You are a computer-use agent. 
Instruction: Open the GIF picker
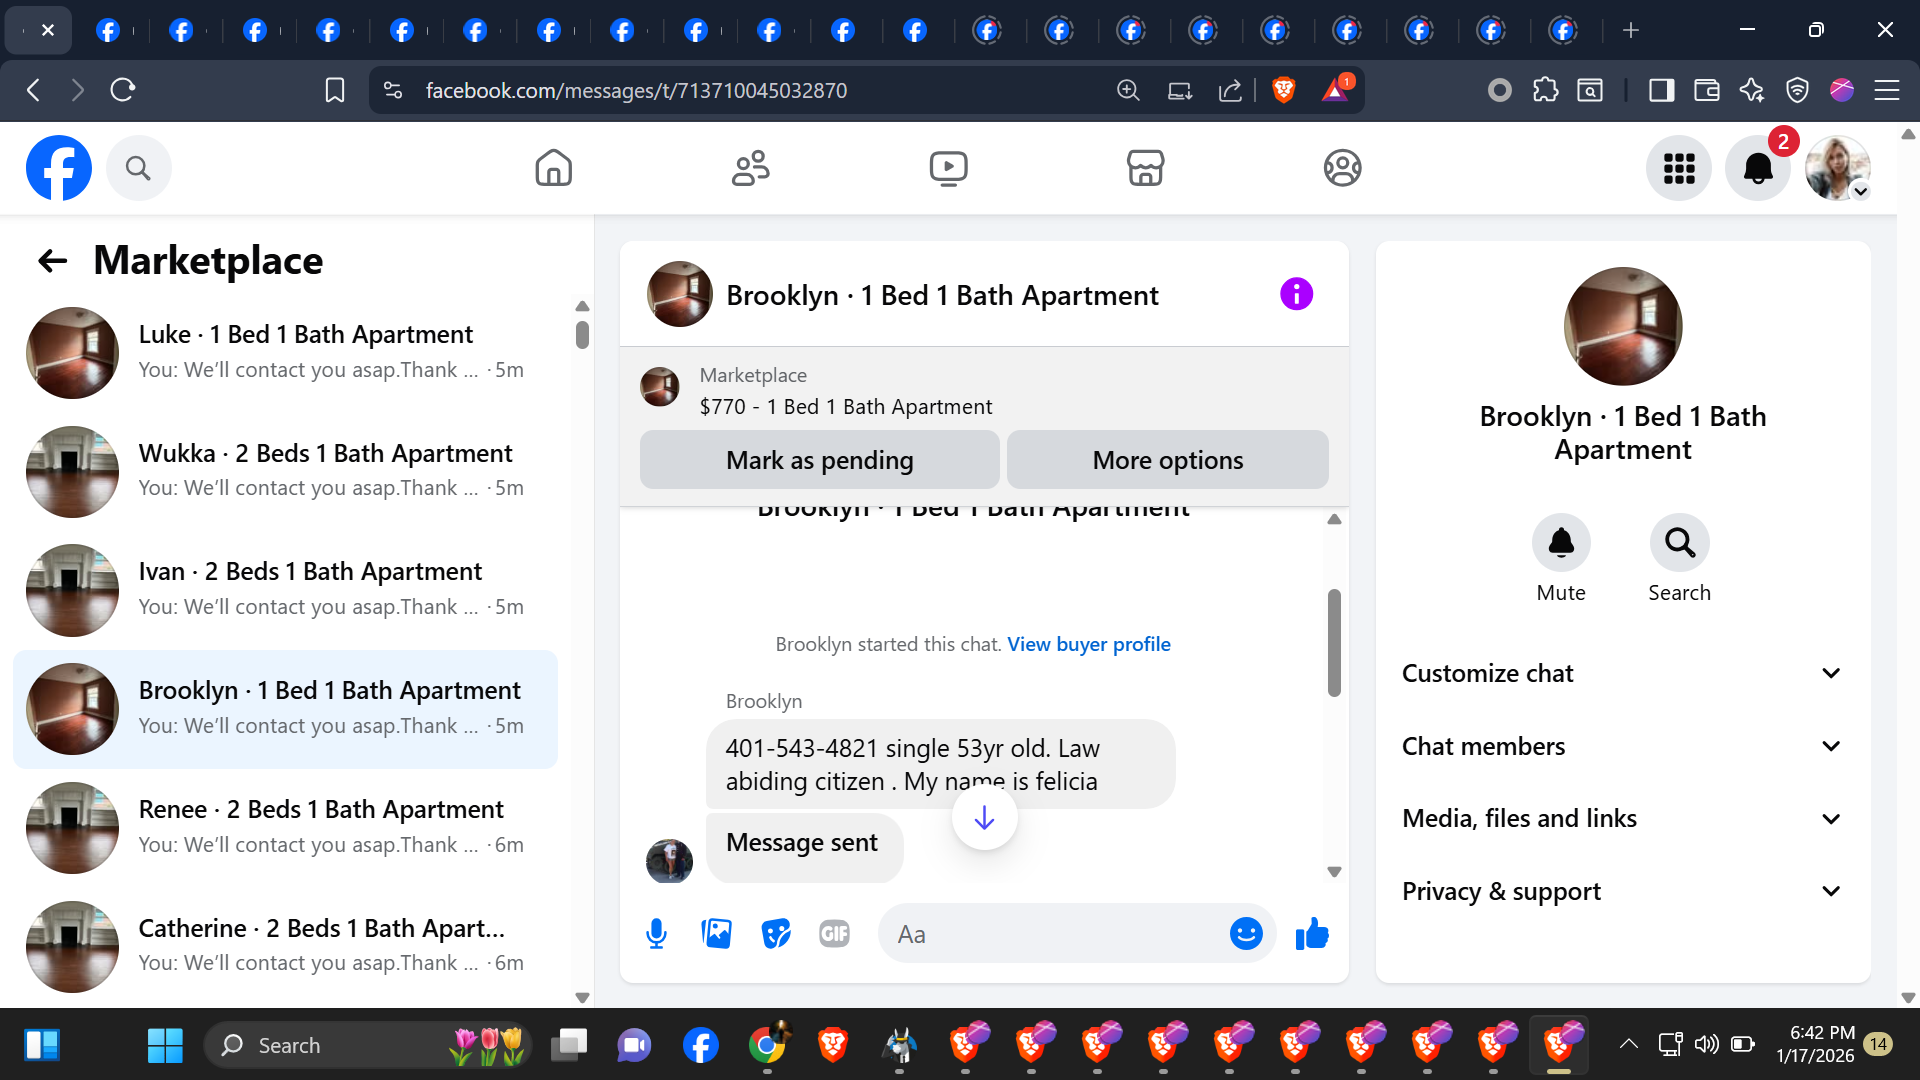[834, 934]
